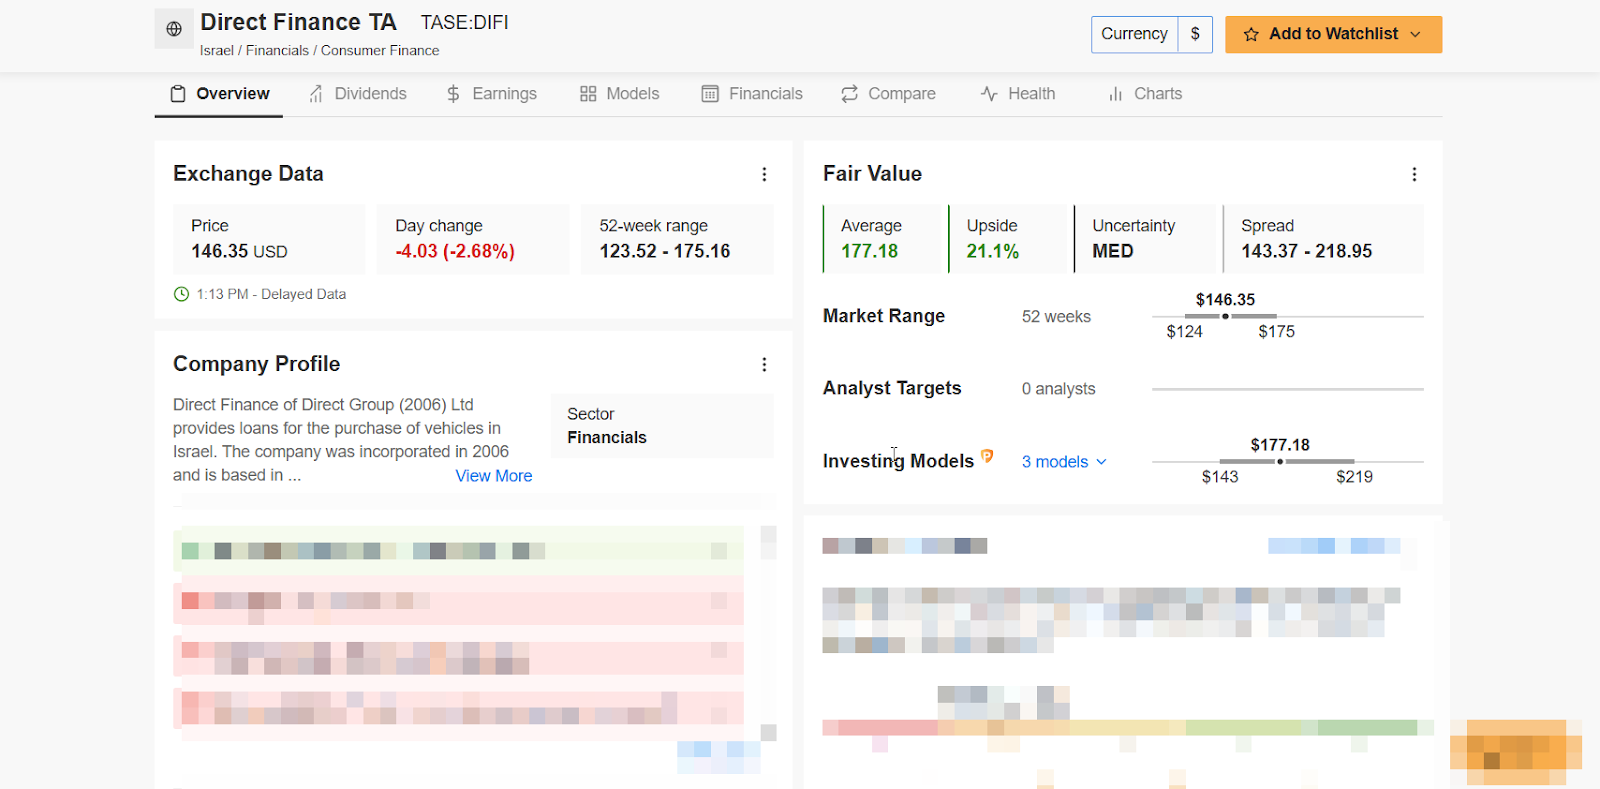Select the dollar currency symbol button

point(1195,34)
